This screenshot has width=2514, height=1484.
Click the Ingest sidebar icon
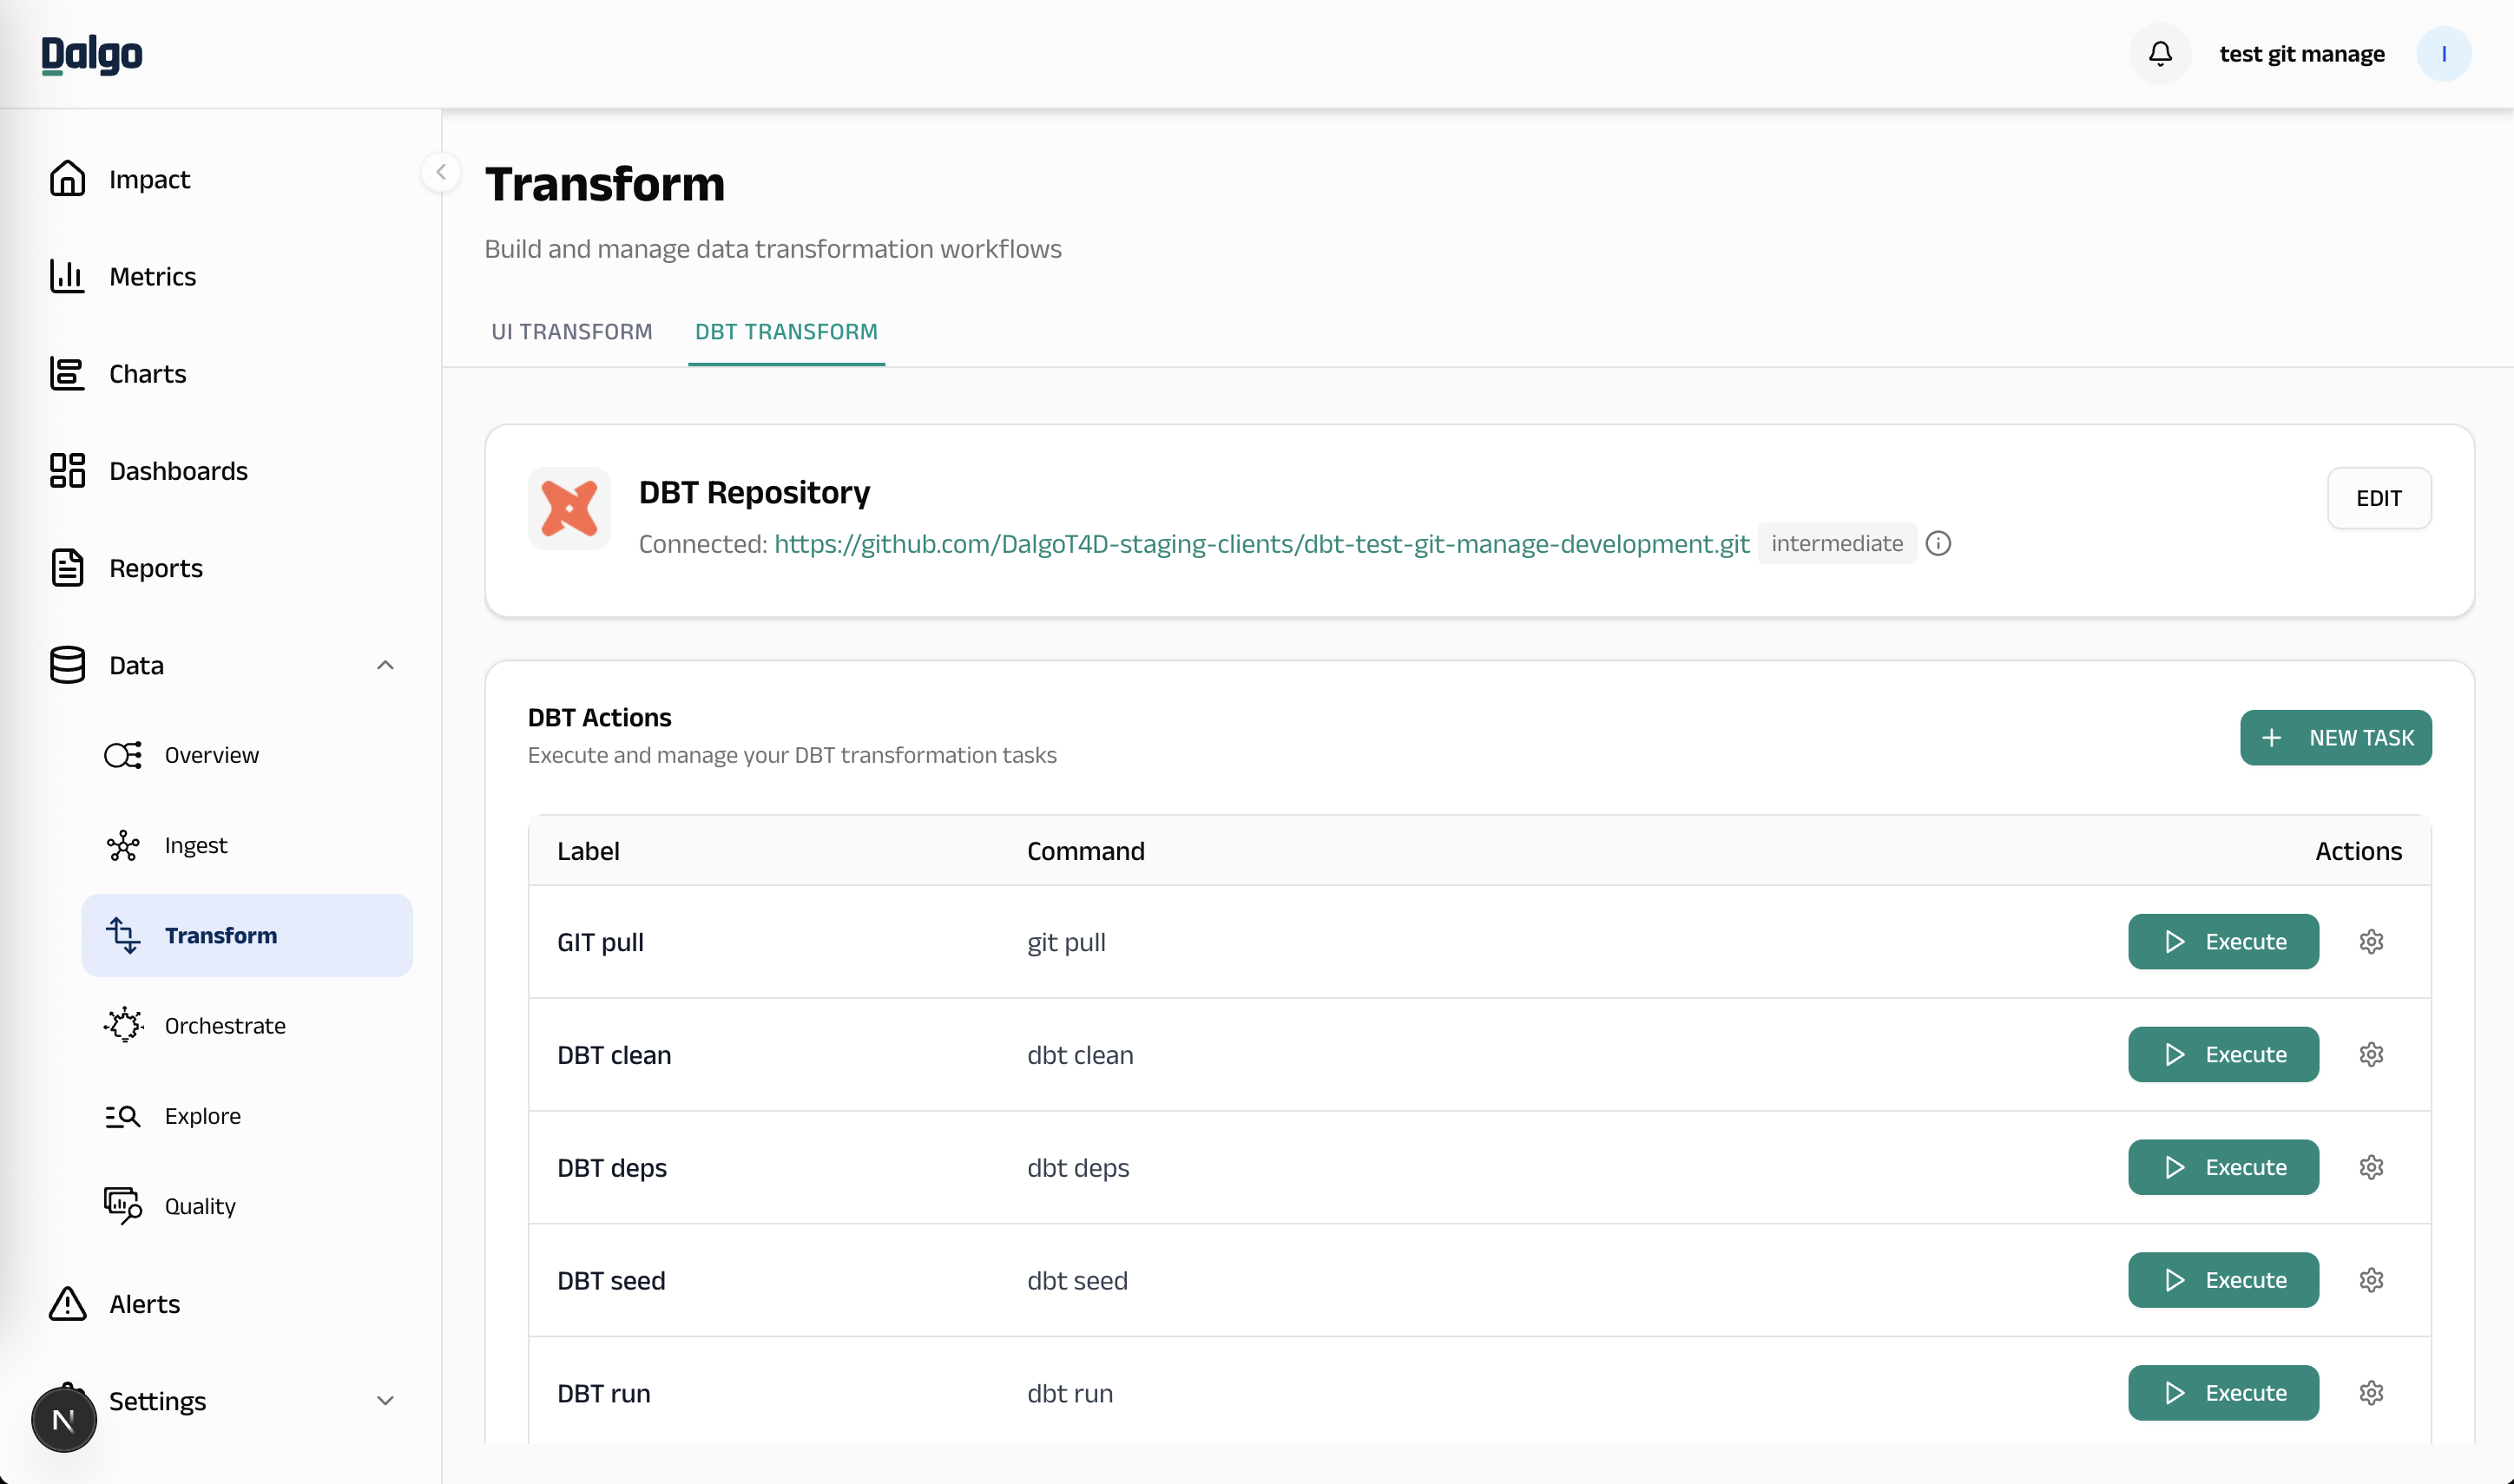click(x=123, y=846)
